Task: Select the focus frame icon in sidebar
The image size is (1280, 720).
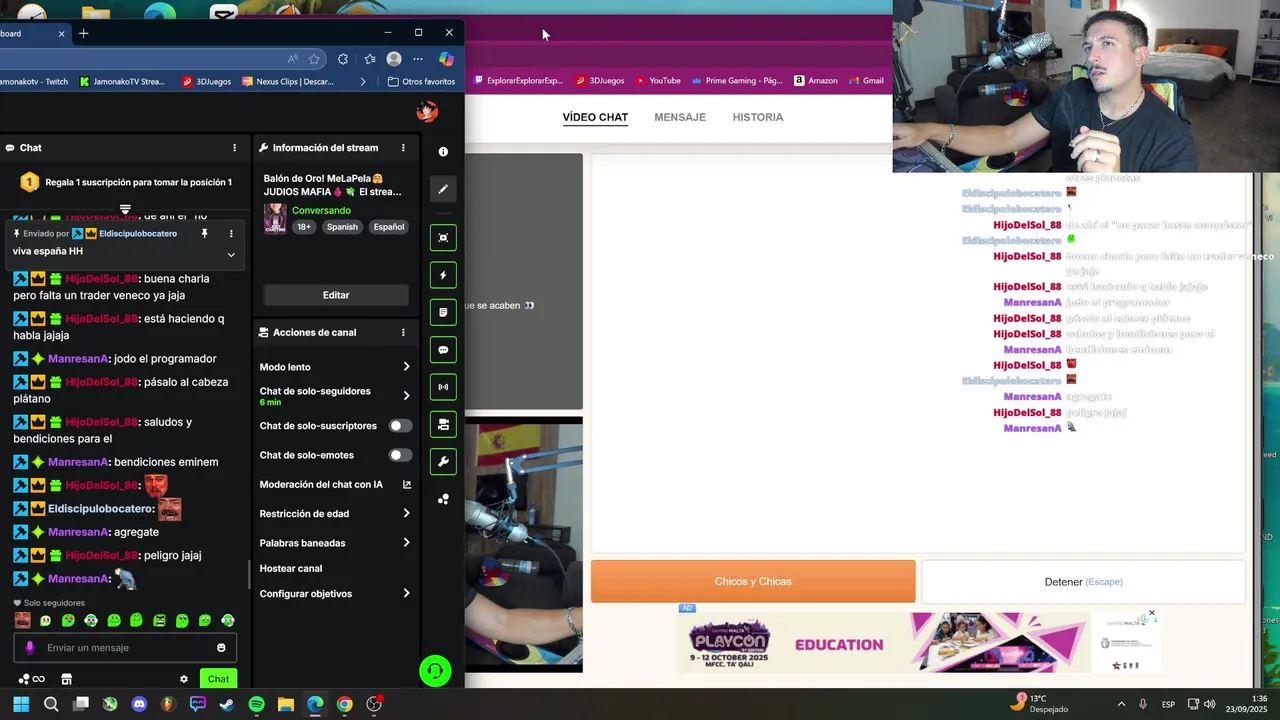Action: 443,238
